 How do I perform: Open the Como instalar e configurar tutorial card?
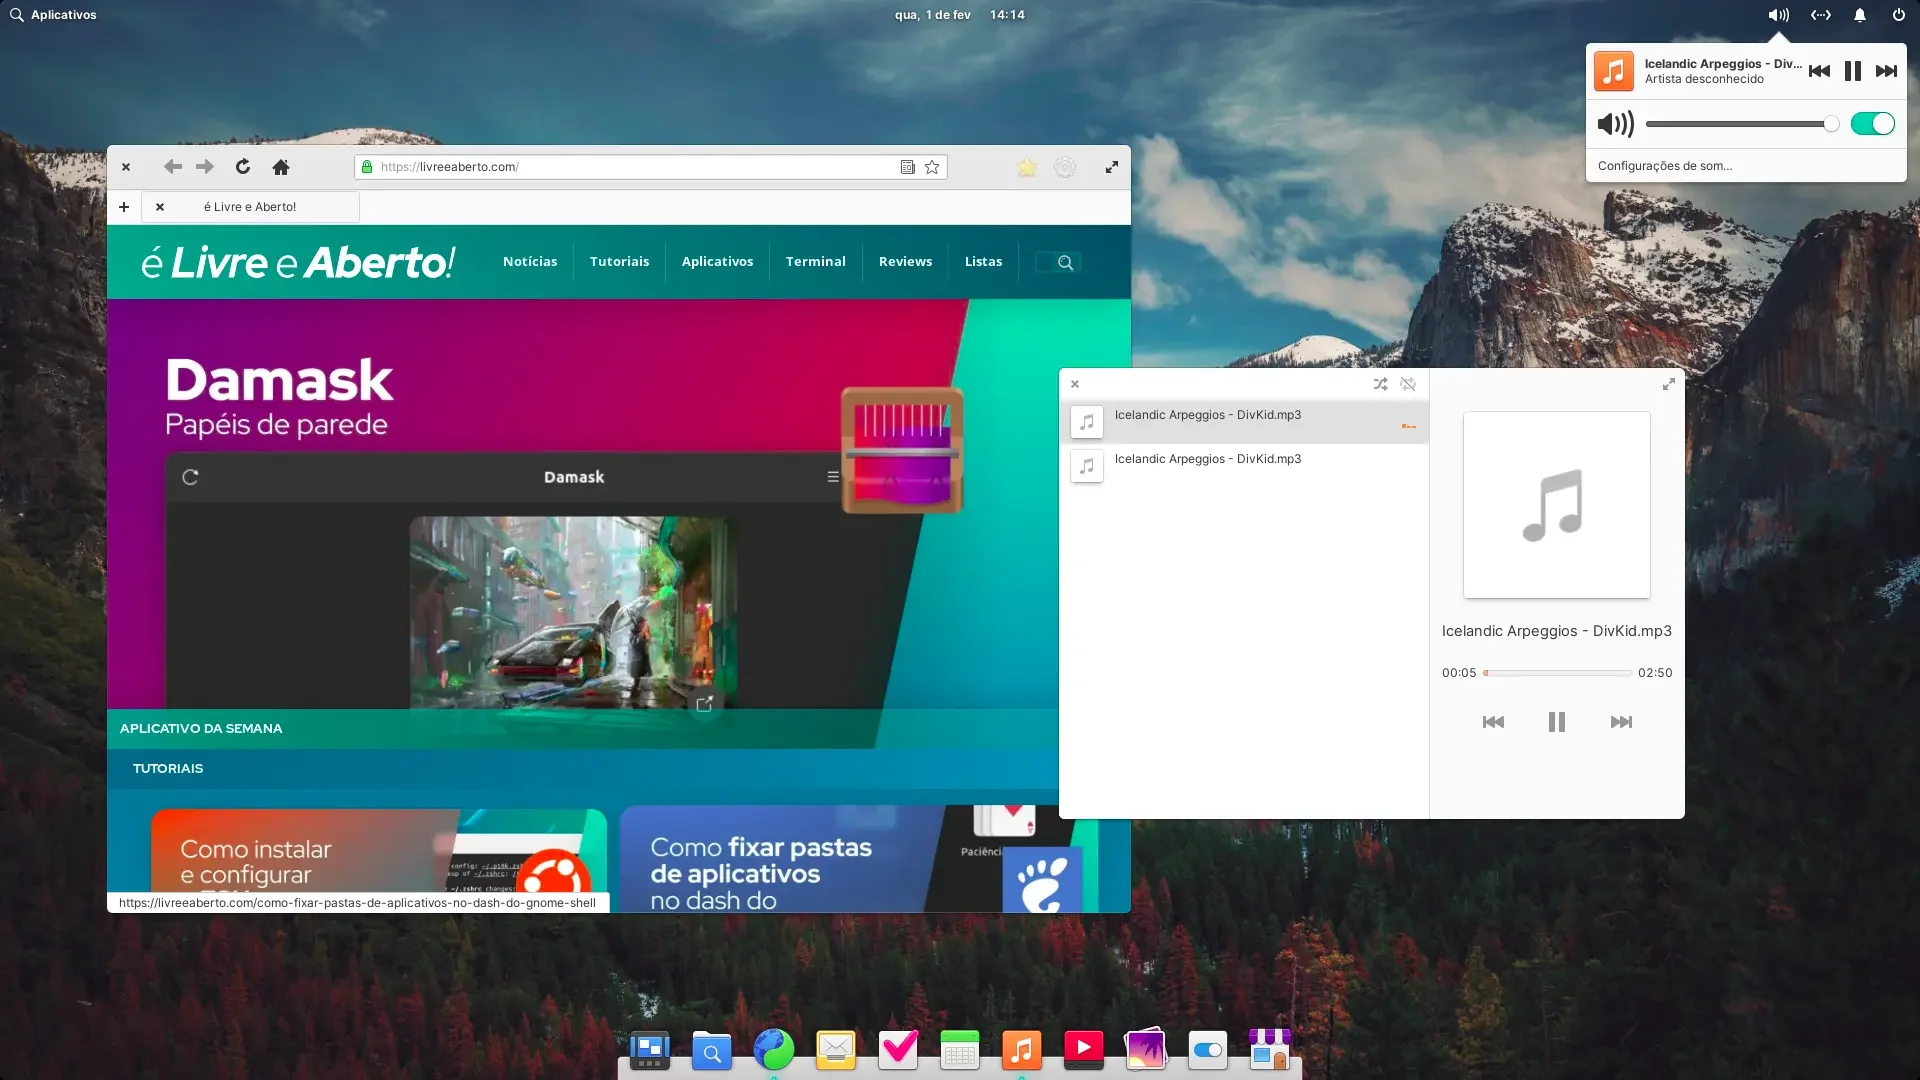[x=378, y=851]
